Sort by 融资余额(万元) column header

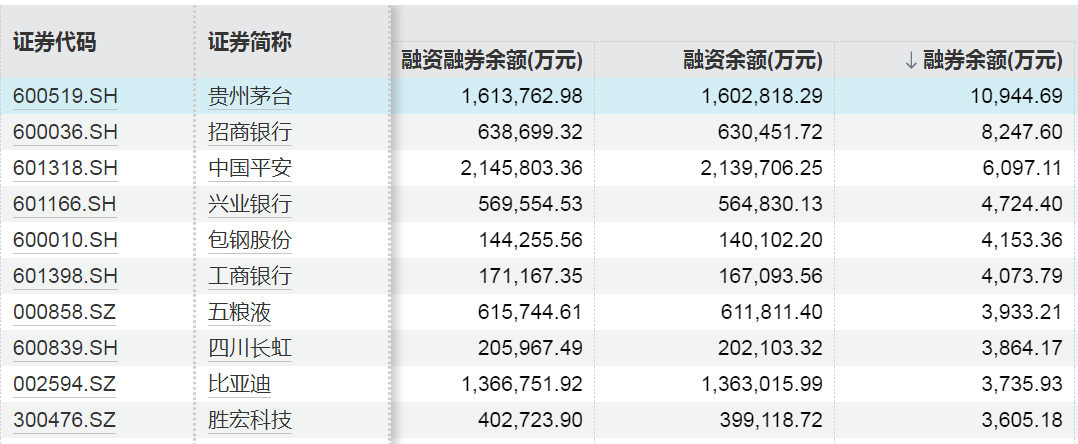(x=753, y=60)
